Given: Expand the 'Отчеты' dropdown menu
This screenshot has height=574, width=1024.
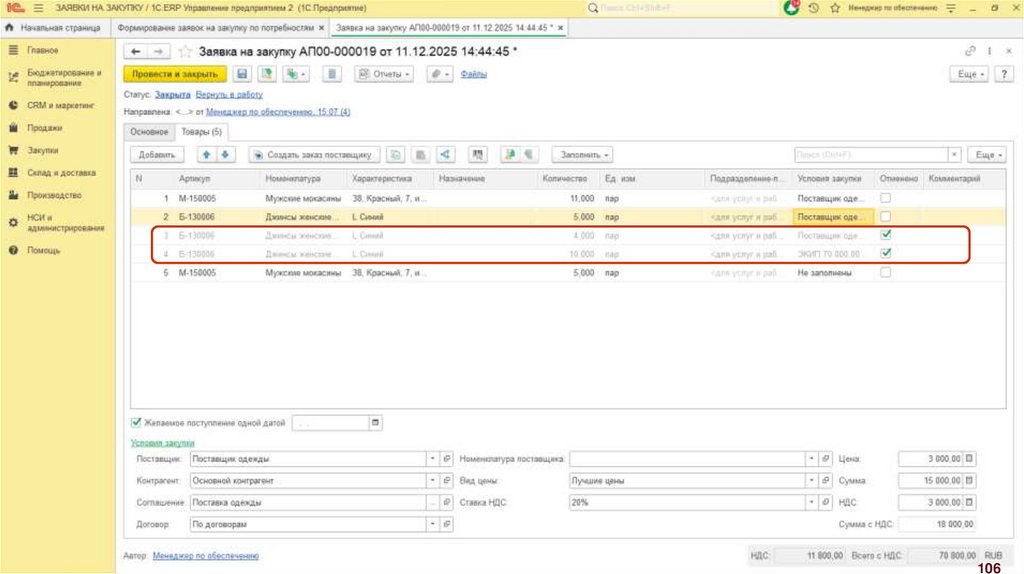Looking at the screenshot, I should point(385,74).
